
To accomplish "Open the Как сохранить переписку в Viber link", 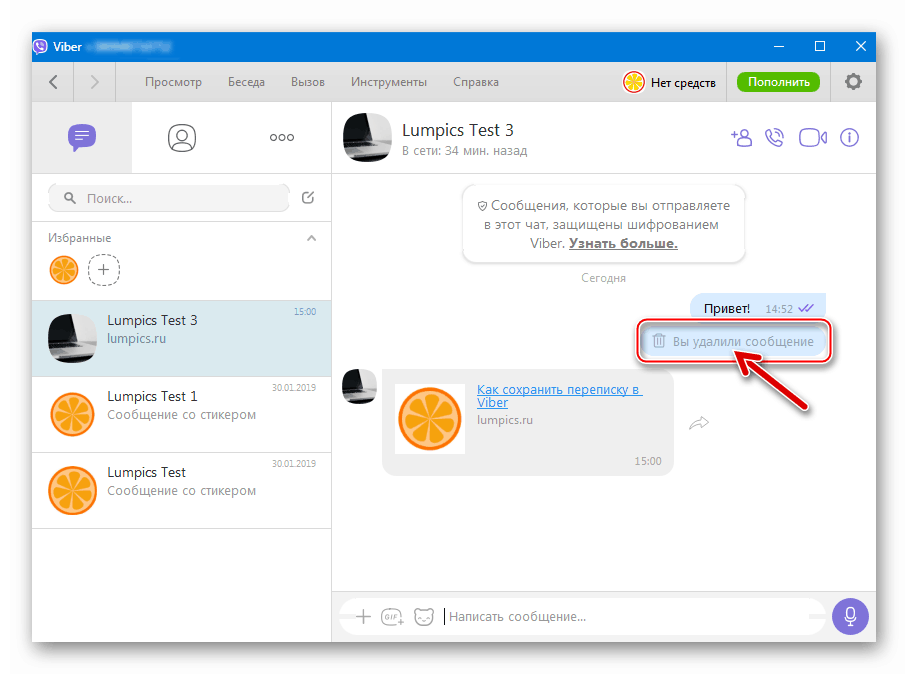I will click(559, 396).
